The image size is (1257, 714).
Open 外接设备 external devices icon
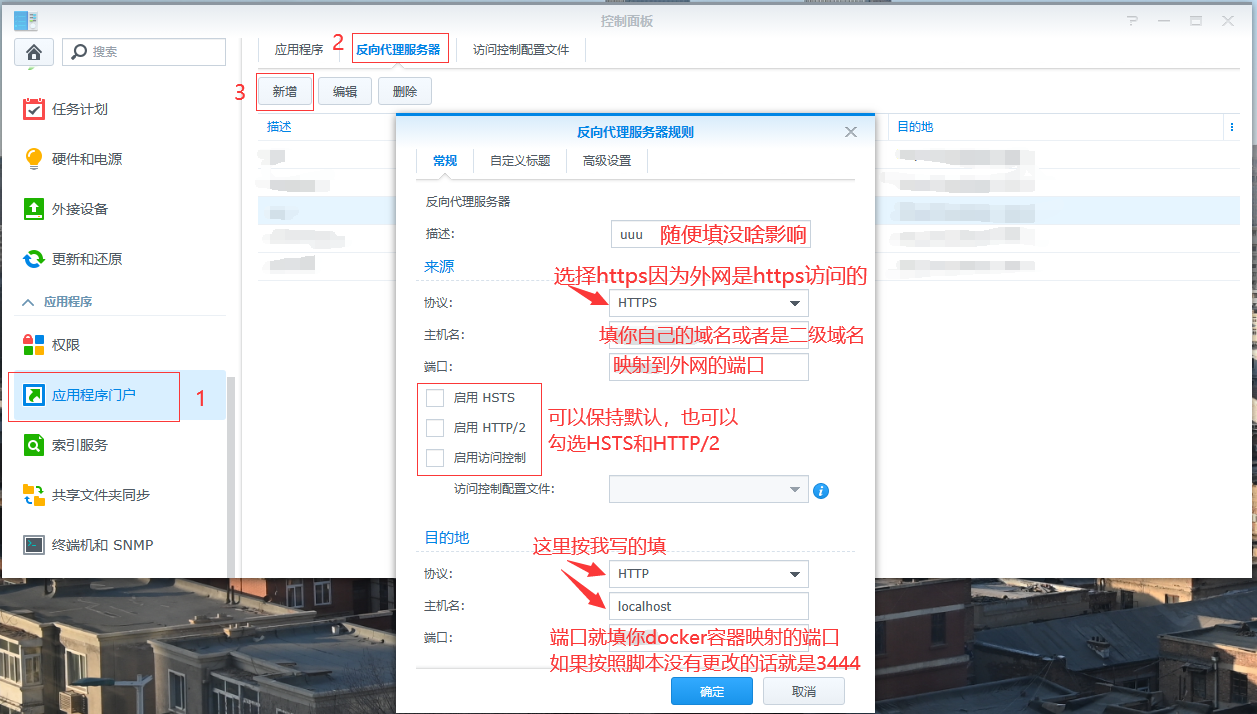(34, 209)
